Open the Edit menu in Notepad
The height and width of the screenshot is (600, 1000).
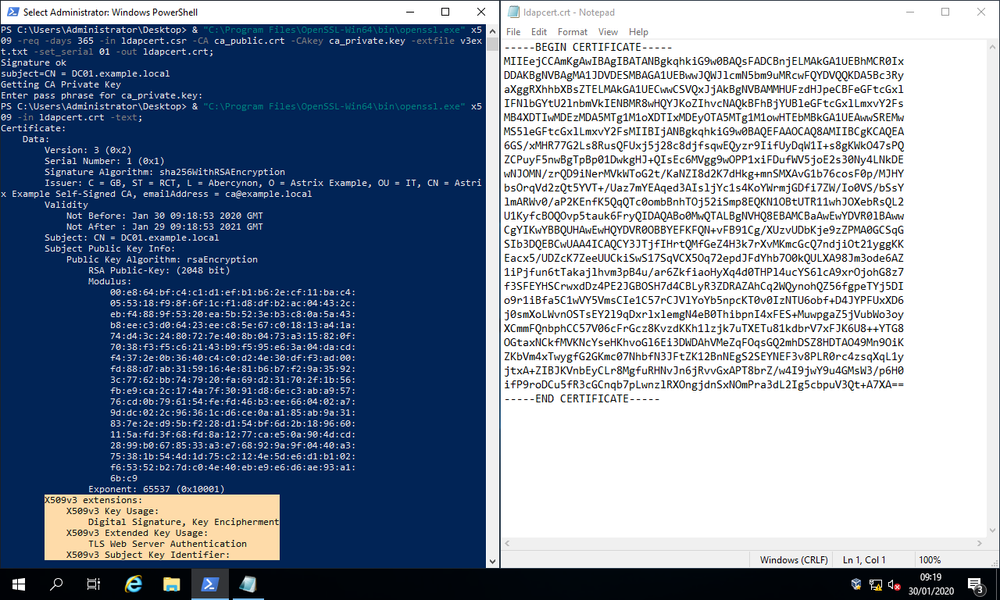pyautogui.click(x=539, y=31)
